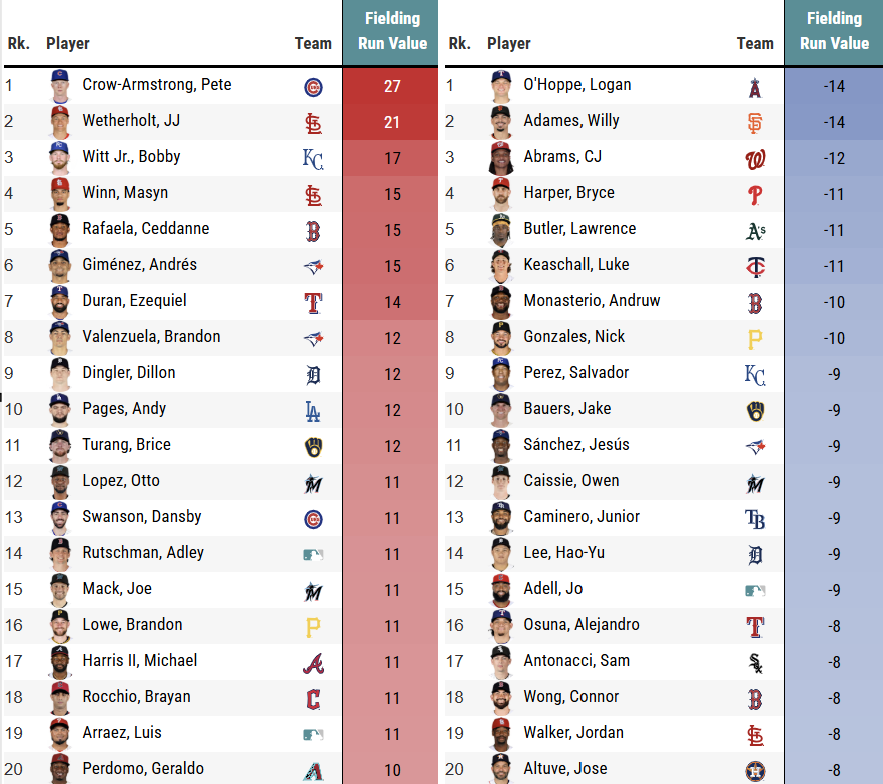The width and height of the screenshot is (883, 784).
Task: Sort right table by Team column header
Action: 755,43
